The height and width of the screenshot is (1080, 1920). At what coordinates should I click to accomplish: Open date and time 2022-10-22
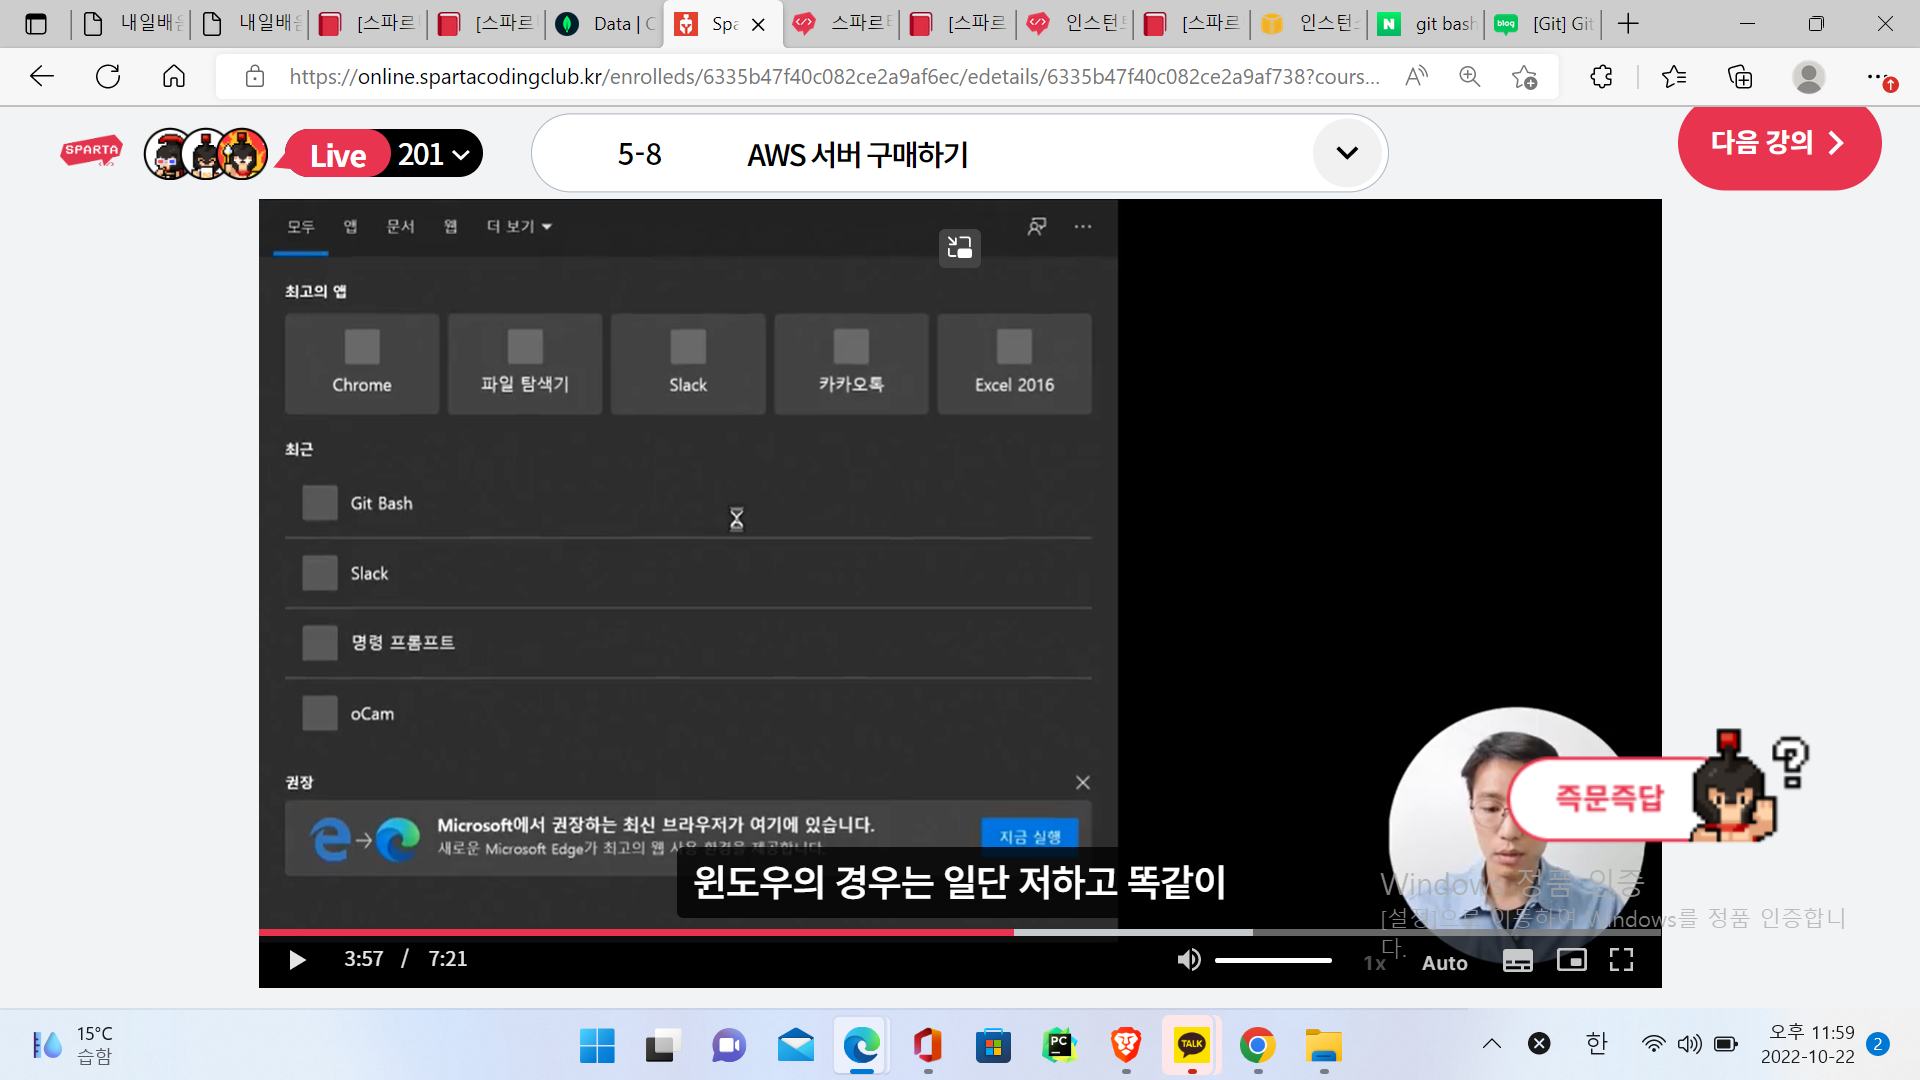[1808, 1044]
